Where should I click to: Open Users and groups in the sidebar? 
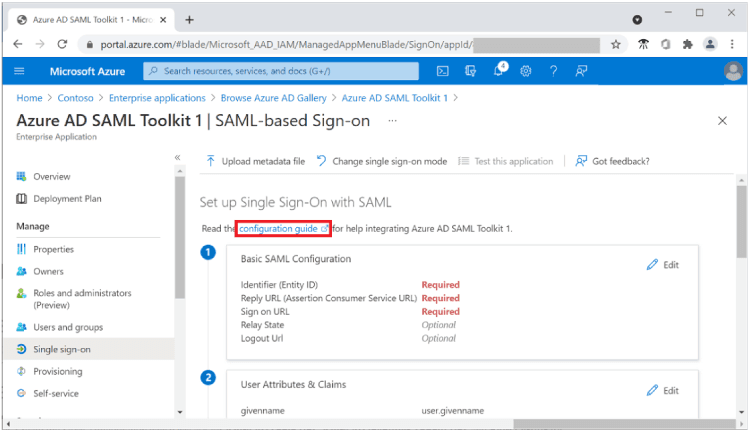point(68,327)
